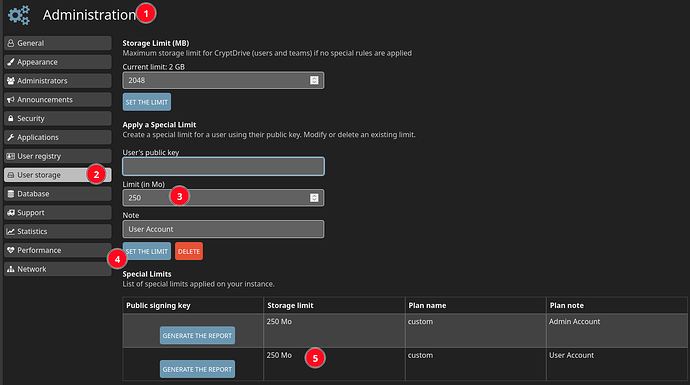This screenshot has height=385, width=690.
Task: Generate the report for User Account row
Action: pos(197,369)
